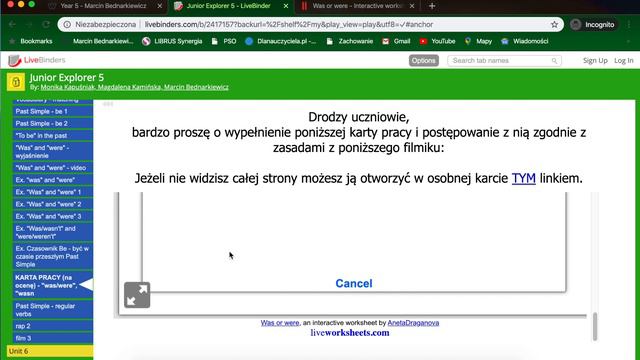Image resolution: width=640 pixels, height=360 pixels.
Task: Click the Options button
Action: tap(424, 60)
